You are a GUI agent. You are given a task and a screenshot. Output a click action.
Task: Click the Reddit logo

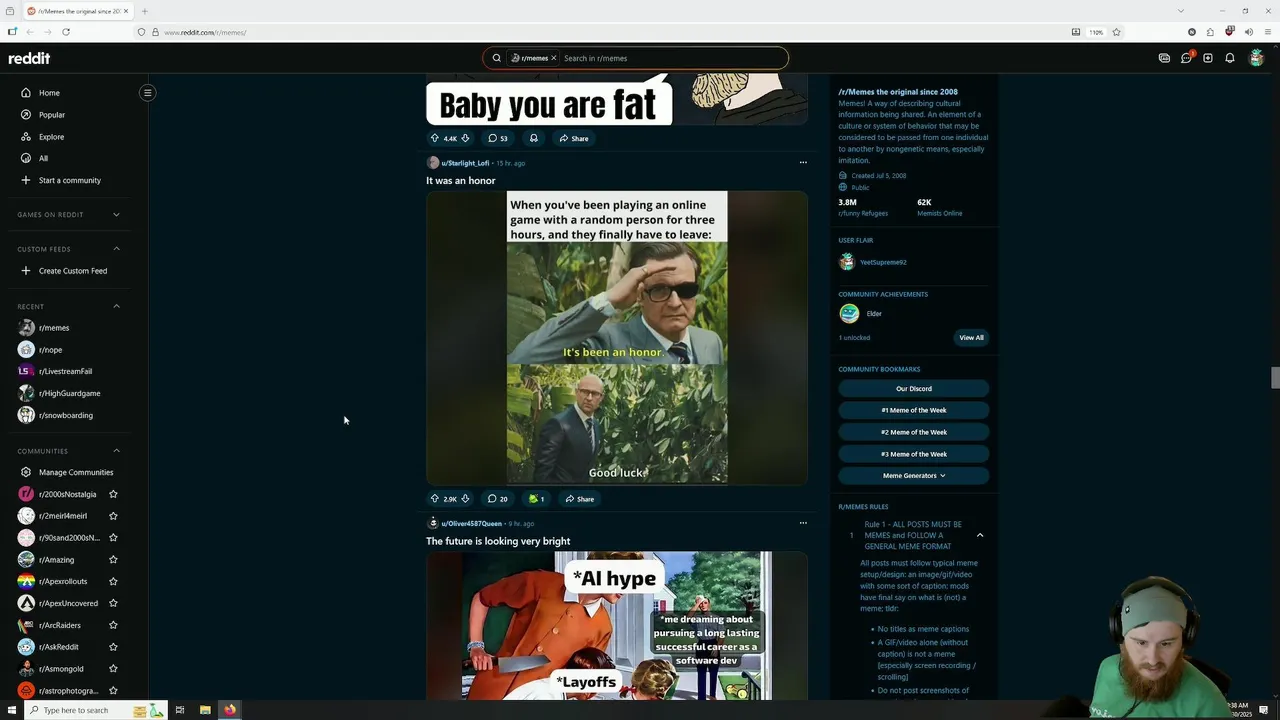click(x=29, y=58)
